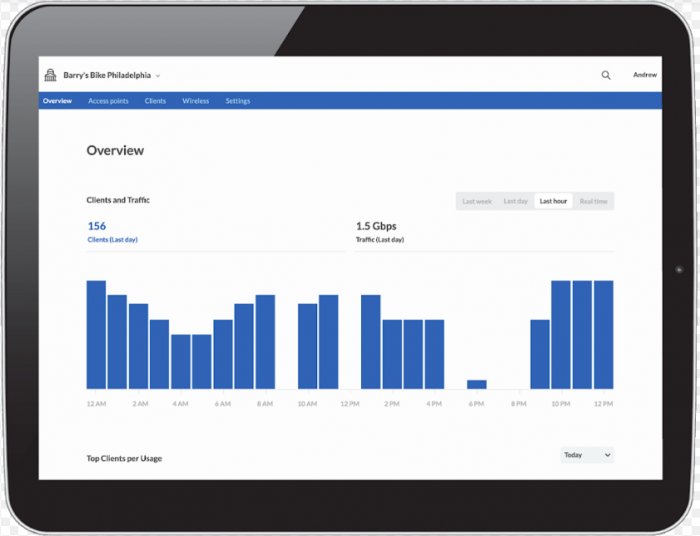Click the search magnifier icon
700x536 pixels.
(x=605, y=75)
